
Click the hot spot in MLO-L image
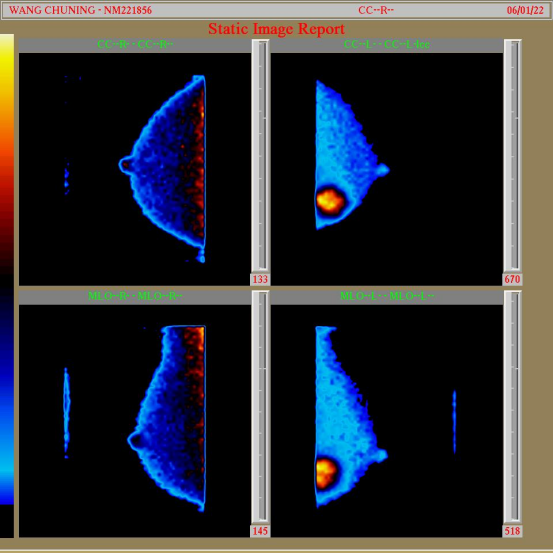[x=325, y=473]
